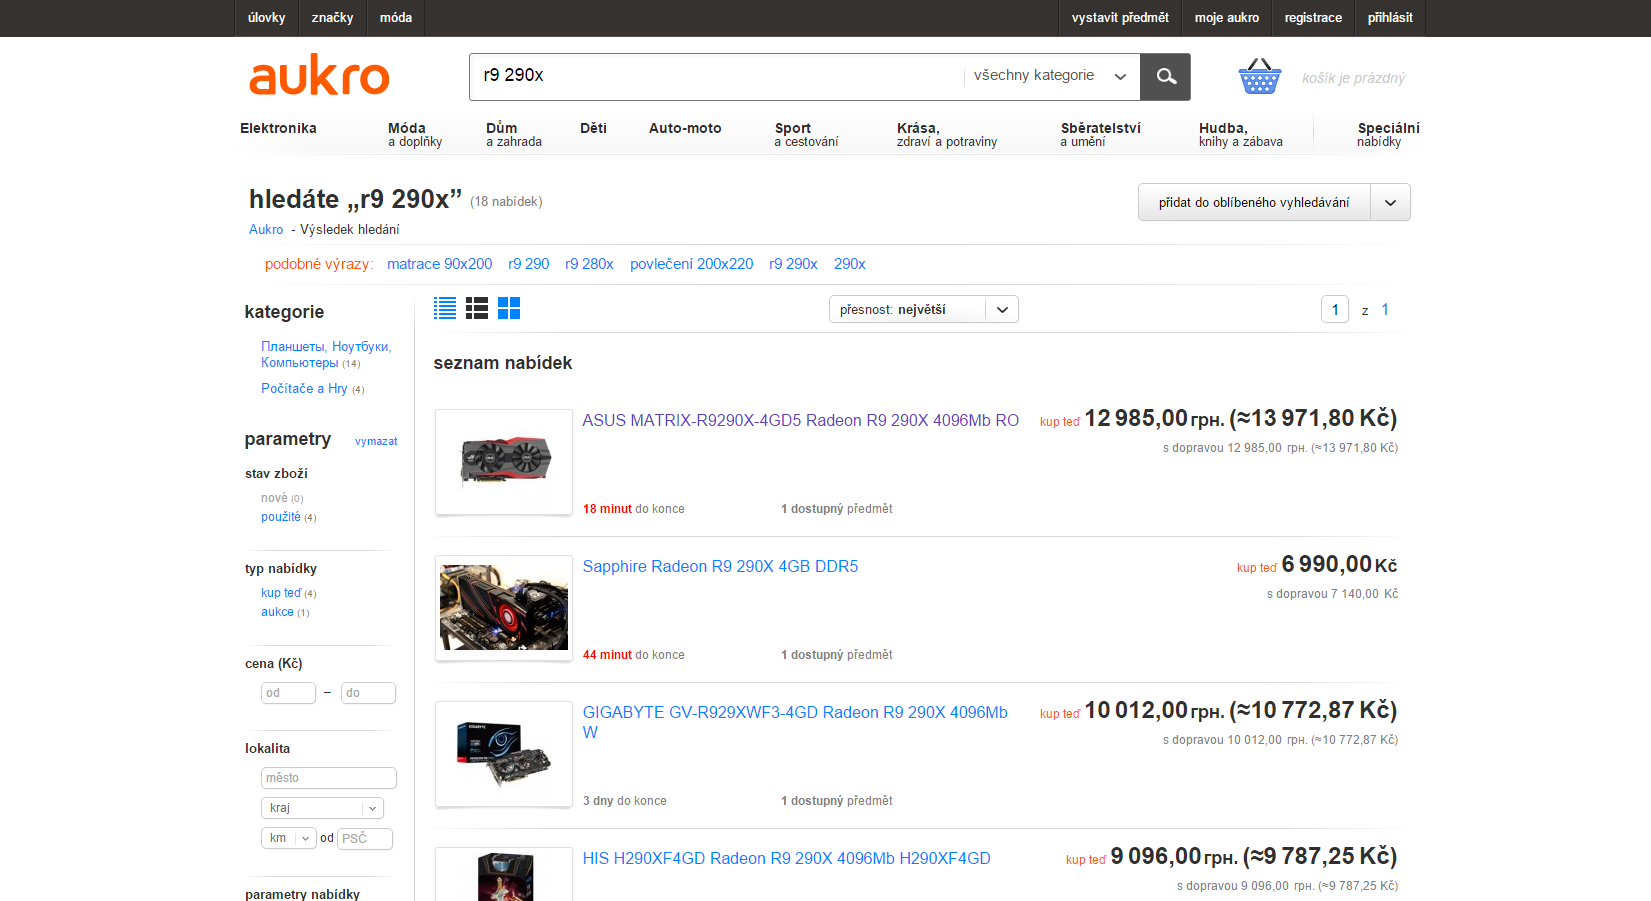1651x901 pixels.
Task: Open Sapphire Radeon card thumbnail
Action: pyautogui.click(x=504, y=608)
